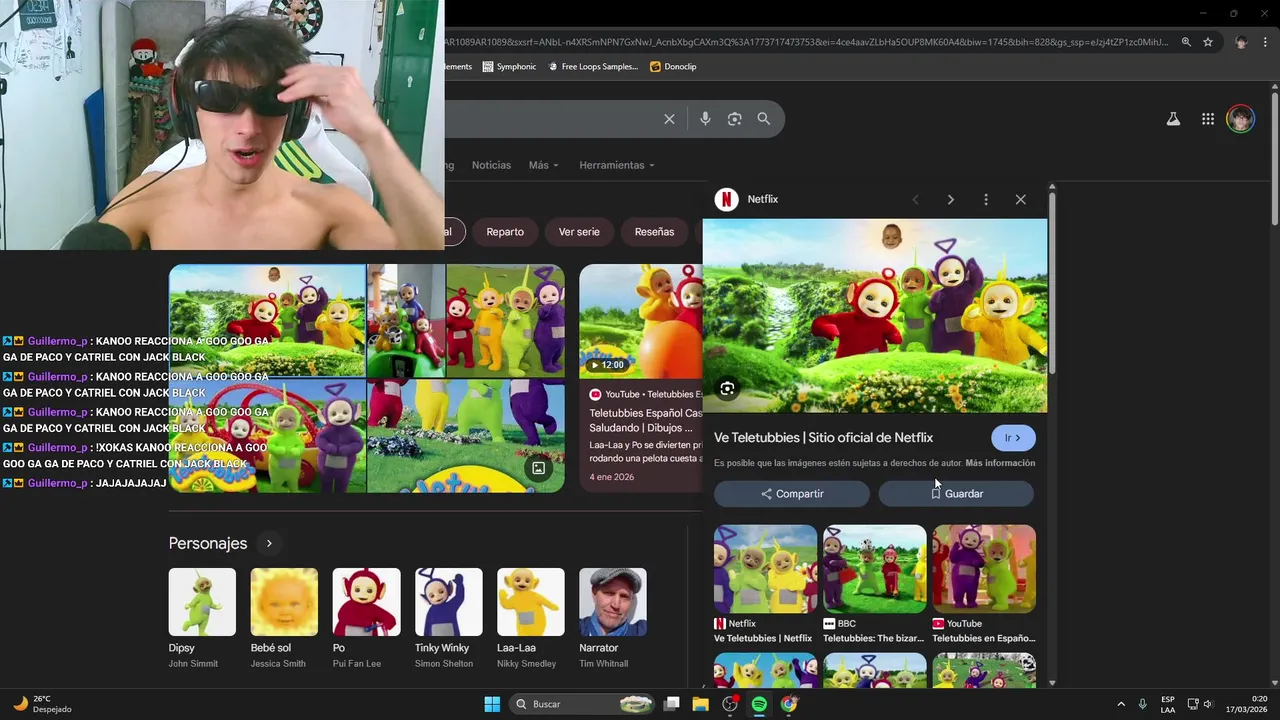Click the Ir button to visit Netflix
The width and height of the screenshot is (1280, 720).
pyautogui.click(x=1013, y=438)
